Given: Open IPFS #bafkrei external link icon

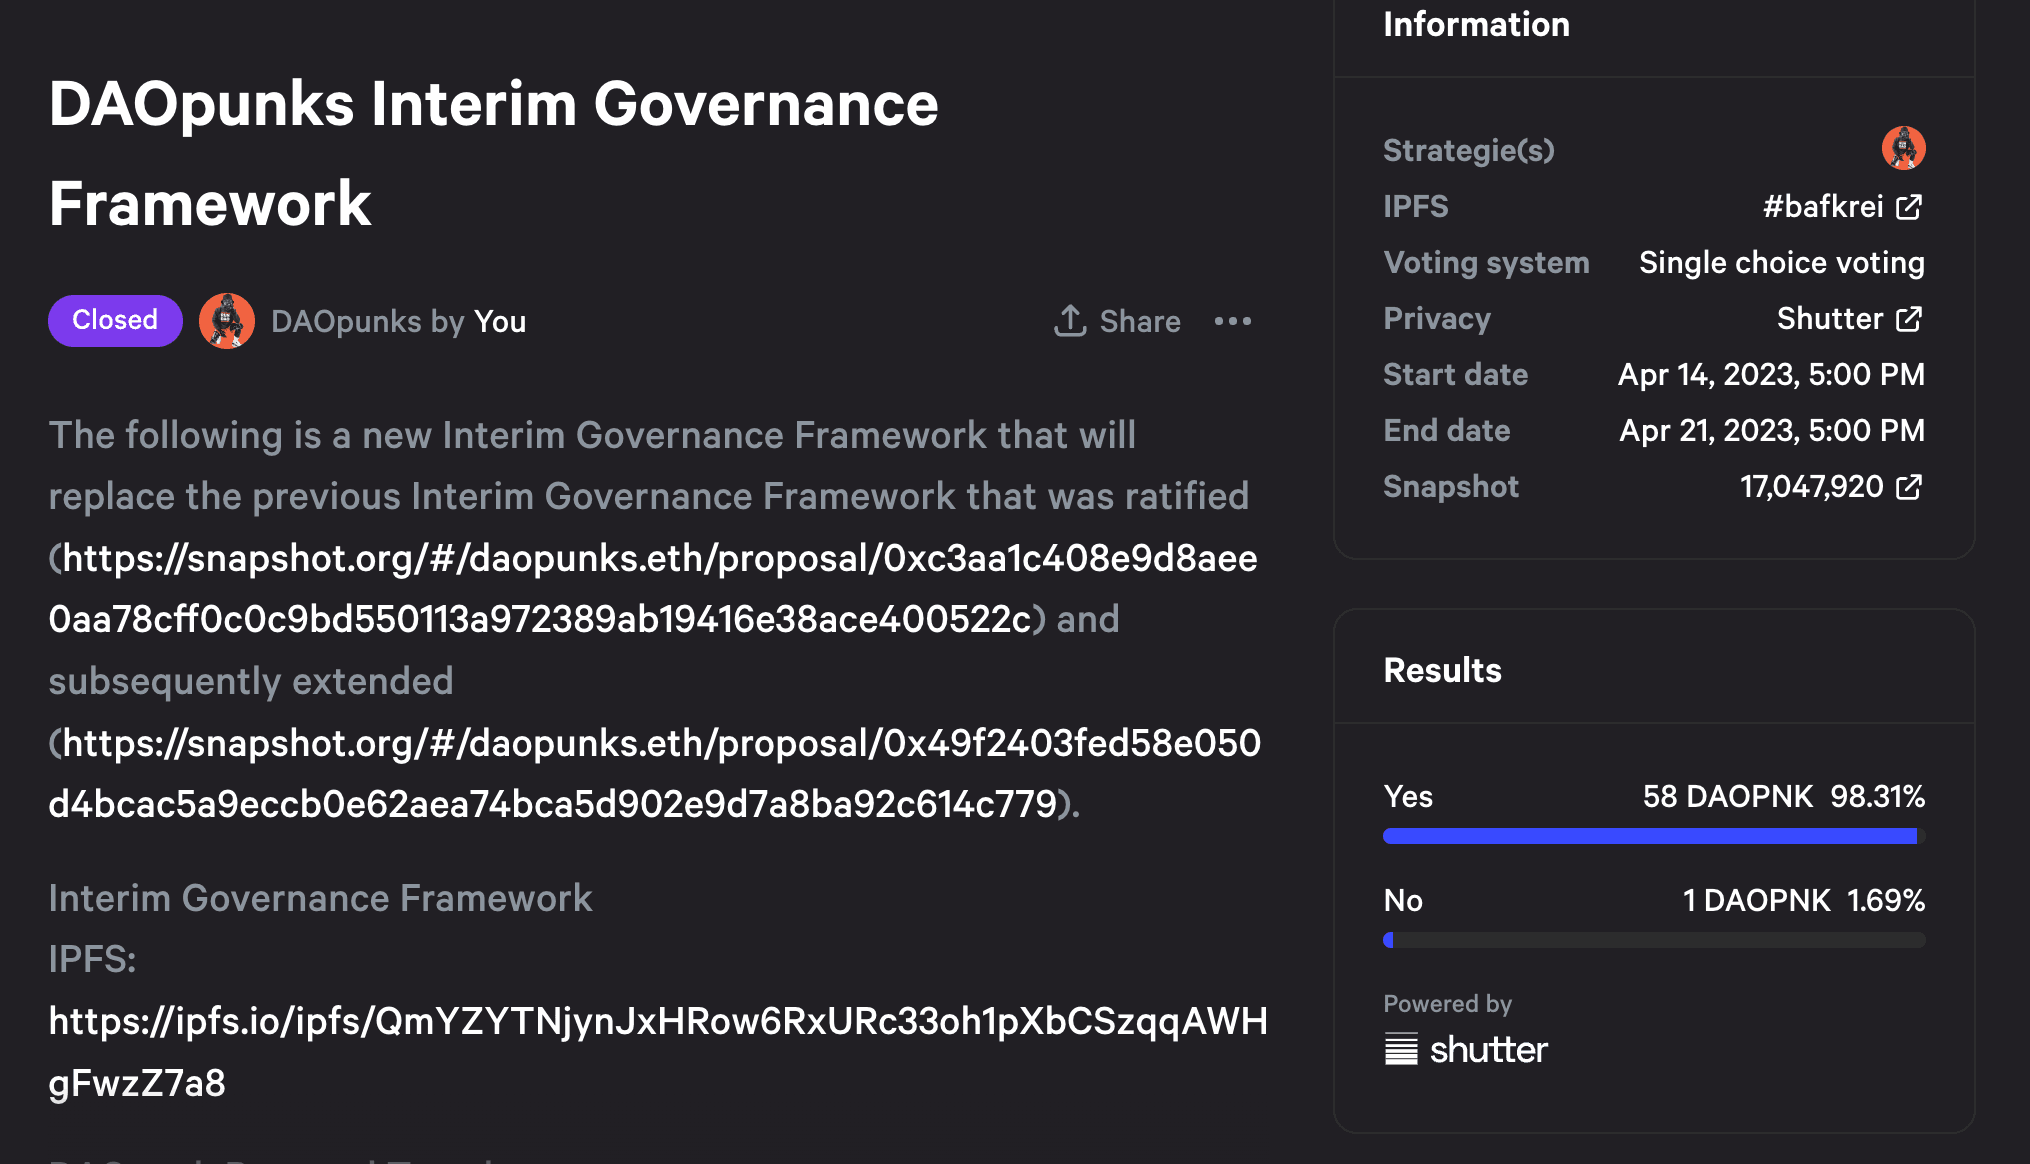Looking at the screenshot, I should point(1909,207).
